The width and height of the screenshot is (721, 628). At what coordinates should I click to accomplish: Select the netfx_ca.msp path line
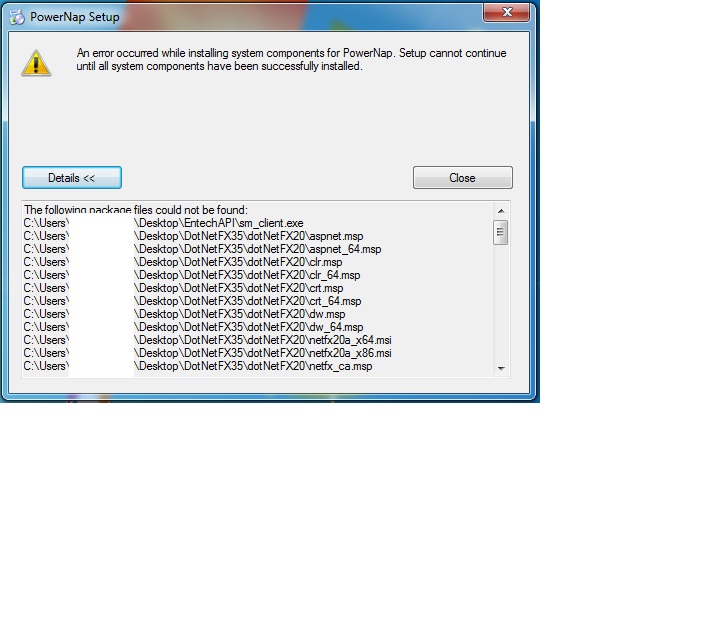point(198,366)
